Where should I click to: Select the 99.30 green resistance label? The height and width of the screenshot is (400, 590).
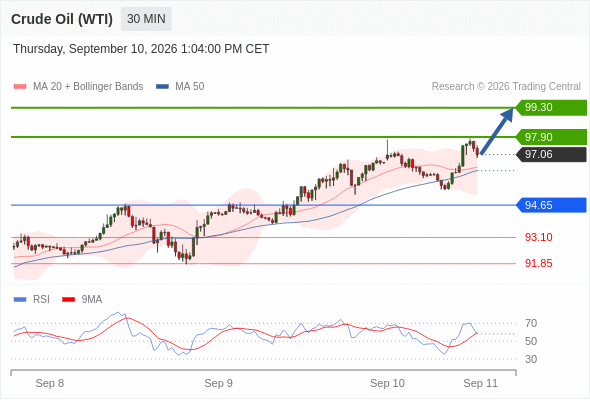coord(551,108)
